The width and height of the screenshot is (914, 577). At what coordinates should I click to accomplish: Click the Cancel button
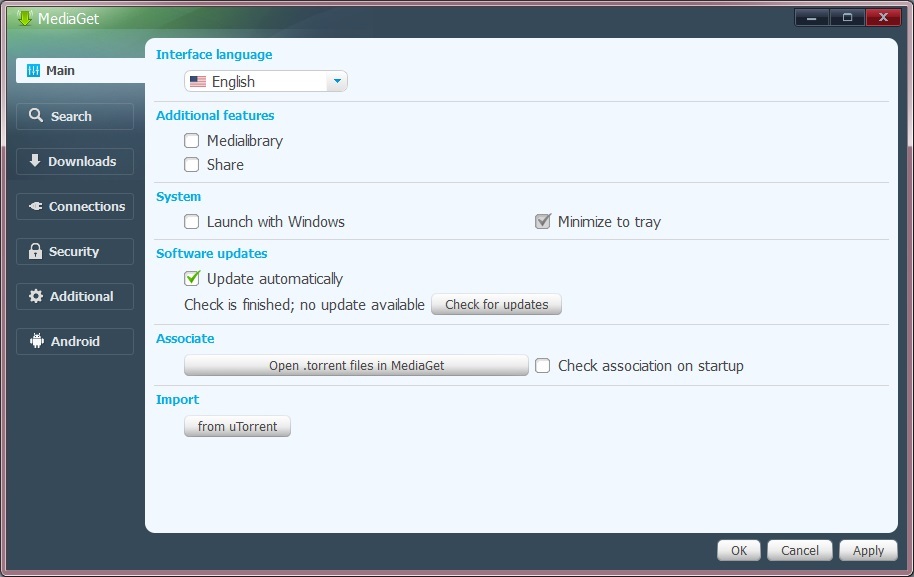[x=799, y=550]
